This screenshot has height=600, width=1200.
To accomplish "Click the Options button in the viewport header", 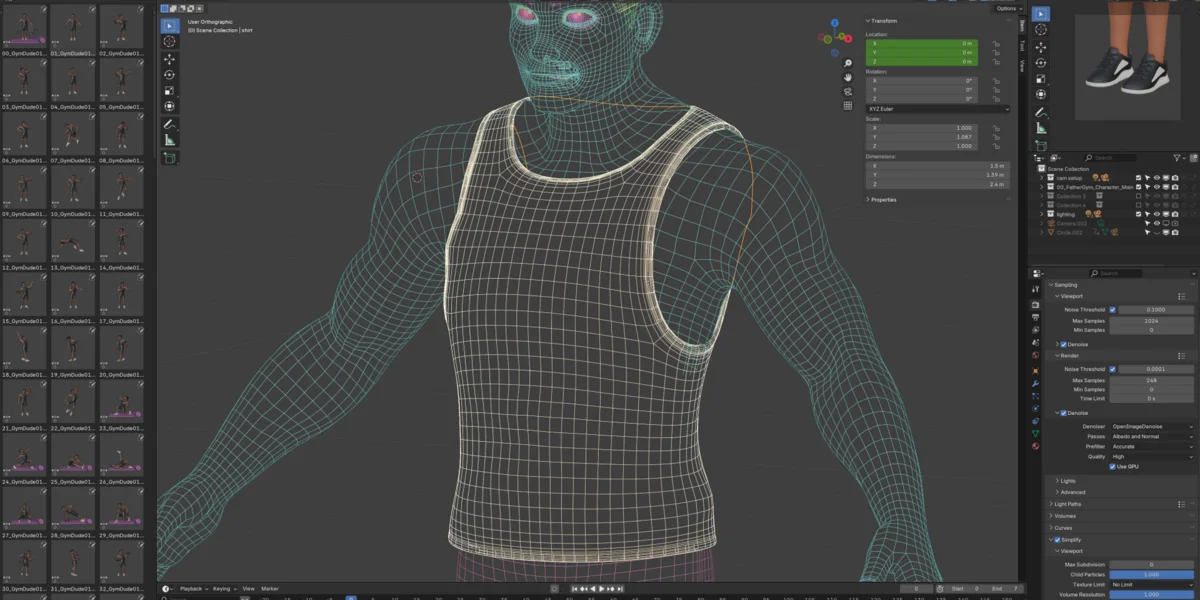I will point(1005,8).
